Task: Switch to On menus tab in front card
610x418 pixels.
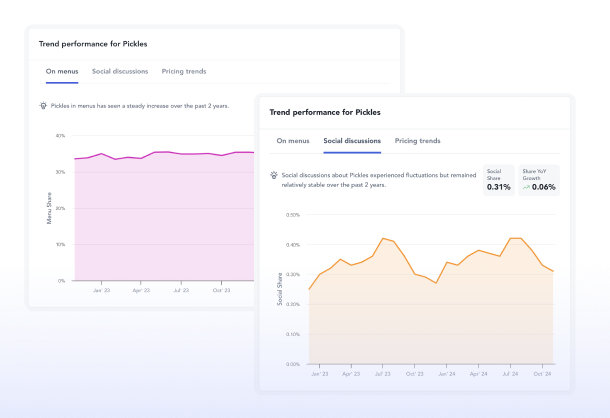Action: 293,141
